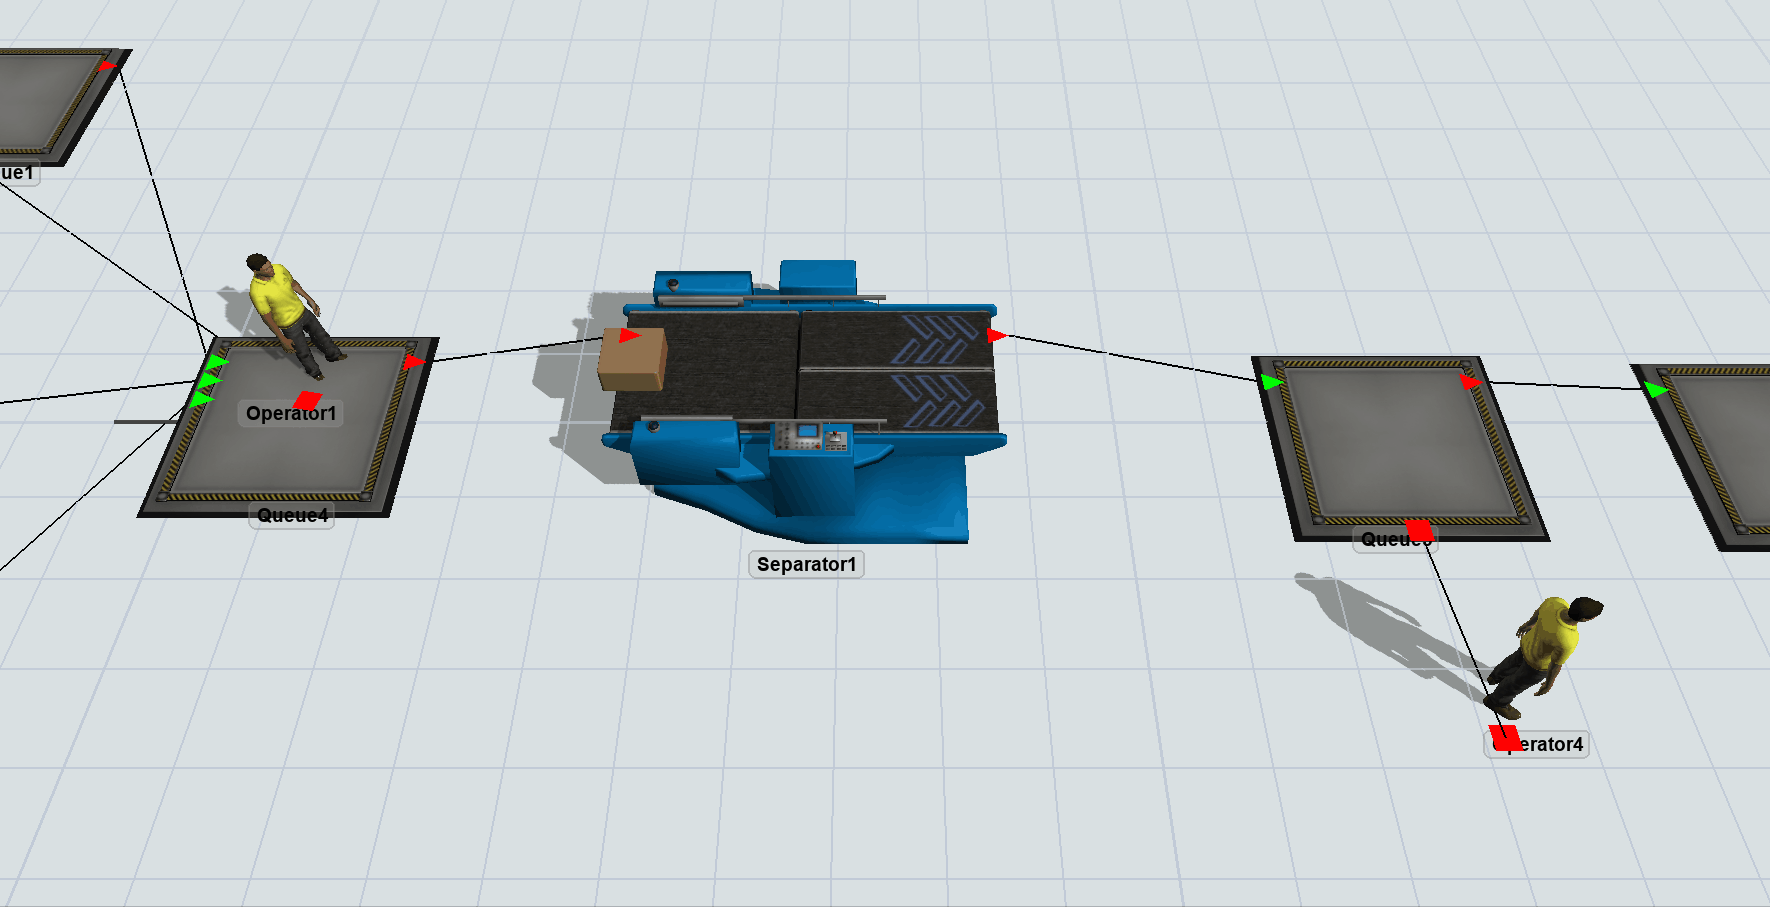Click the red center port square near Operator4's label
Image resolution: width=1770 pixels, height=907 pixels.
click(1504, 738)
